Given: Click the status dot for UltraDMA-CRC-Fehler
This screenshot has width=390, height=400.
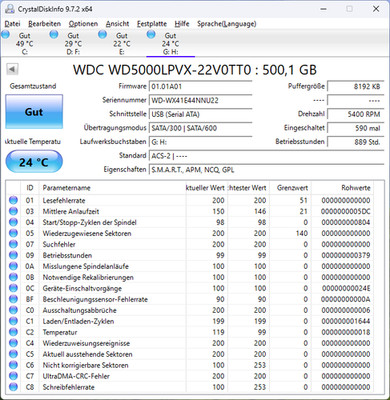Looking at the screenshot, I should pyautogui.click(x=13, y=376).
